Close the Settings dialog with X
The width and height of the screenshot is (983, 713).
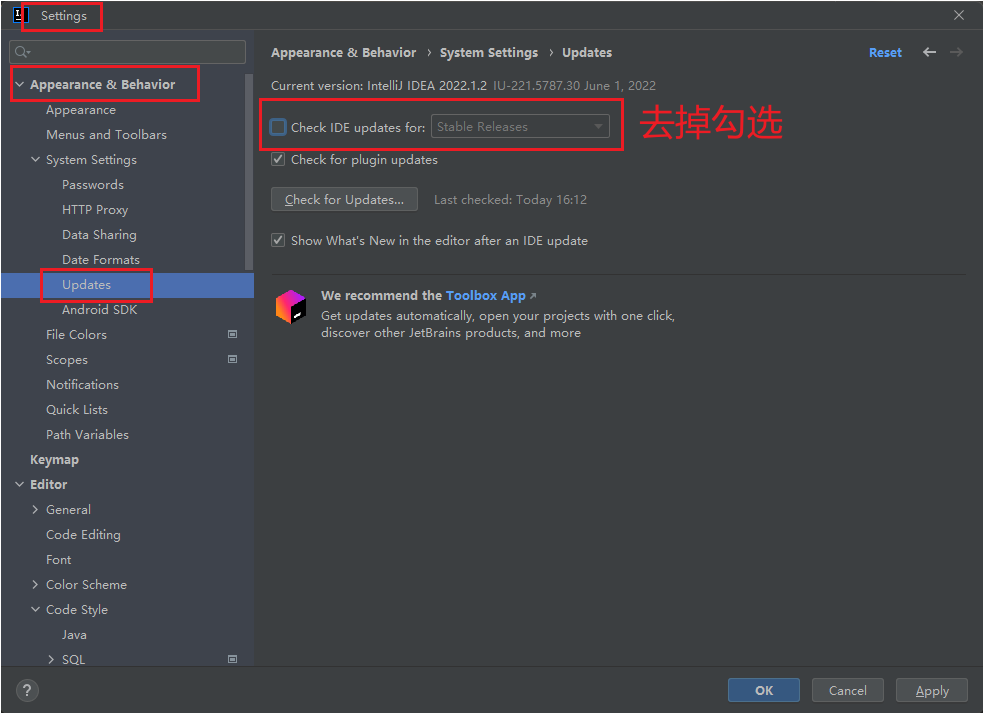click(959, 15)
